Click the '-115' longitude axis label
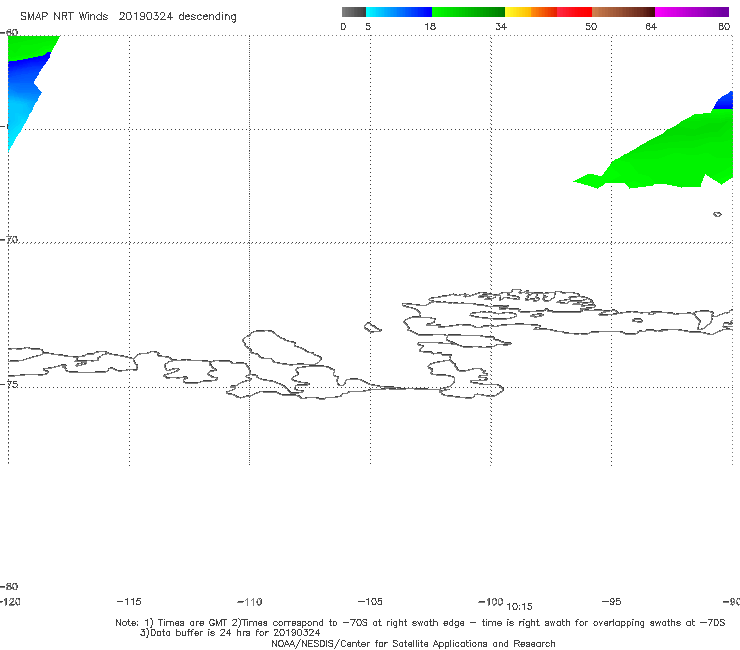The width and height of the screenshot is (740, 650). coord(129,602)
